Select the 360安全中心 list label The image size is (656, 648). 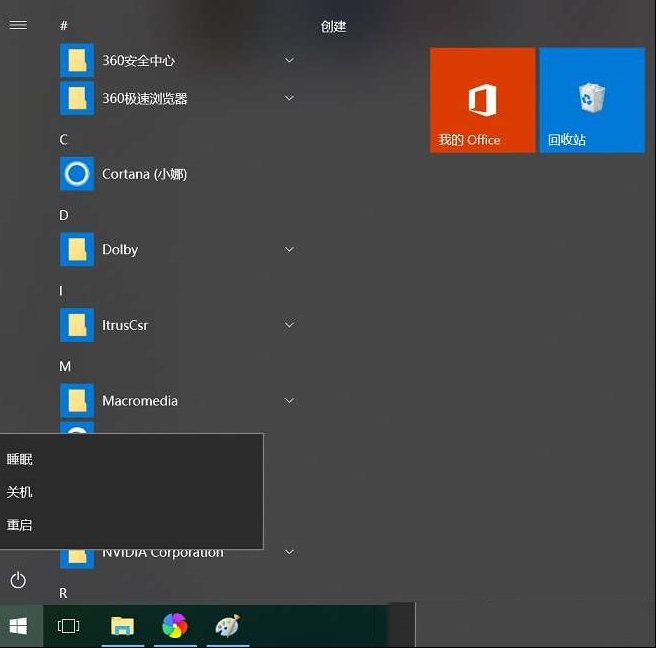(x=138, y=61)
